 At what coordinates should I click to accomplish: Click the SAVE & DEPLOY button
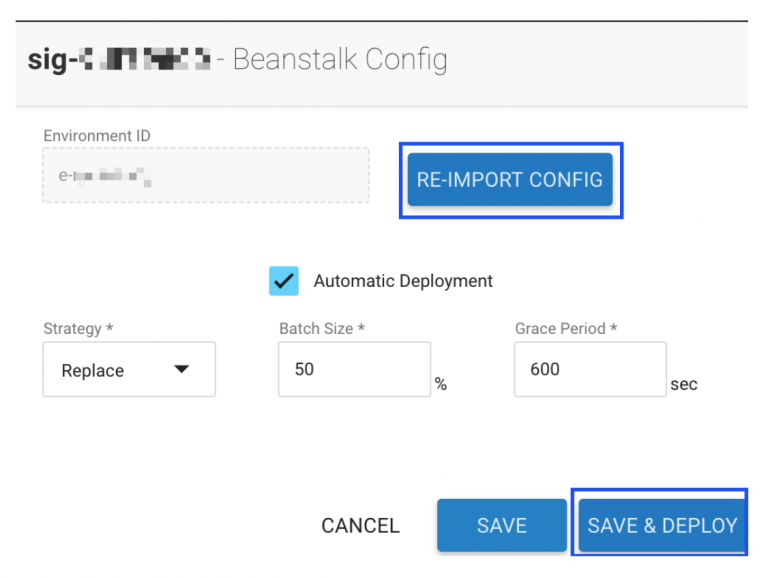point(662,526)
